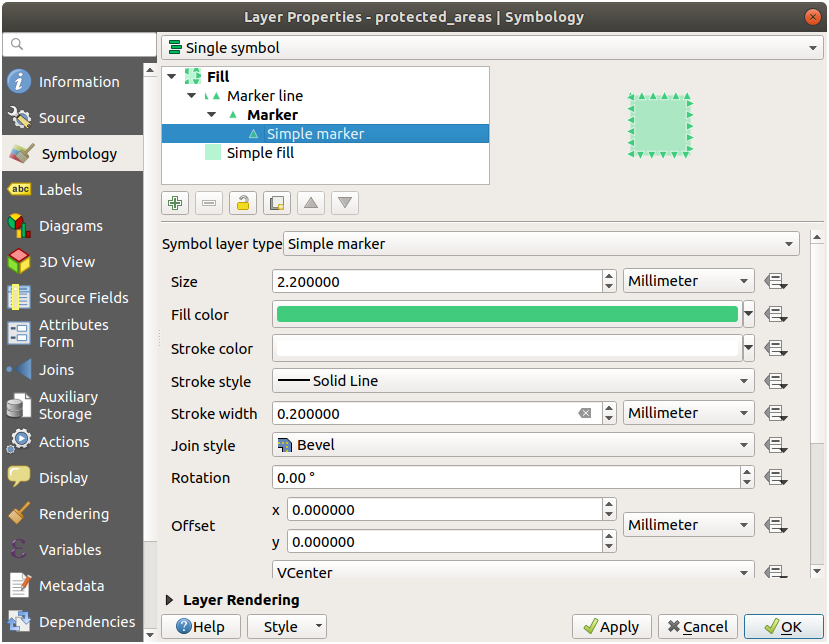Click the Cancel button
829x644 pixels.
coord(697,627)
